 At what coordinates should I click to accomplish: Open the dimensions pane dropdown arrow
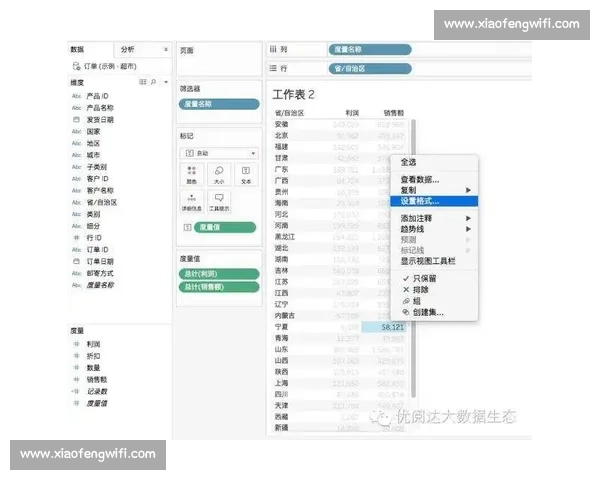click(166, 82)
